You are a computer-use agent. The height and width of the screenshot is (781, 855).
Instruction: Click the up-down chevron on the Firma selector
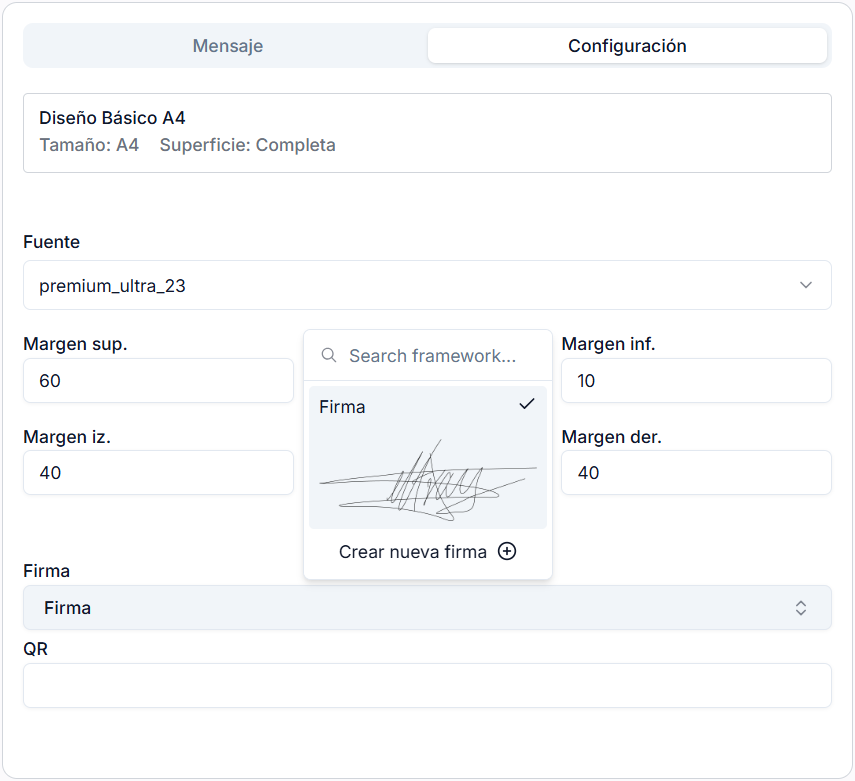click(800, 607)
